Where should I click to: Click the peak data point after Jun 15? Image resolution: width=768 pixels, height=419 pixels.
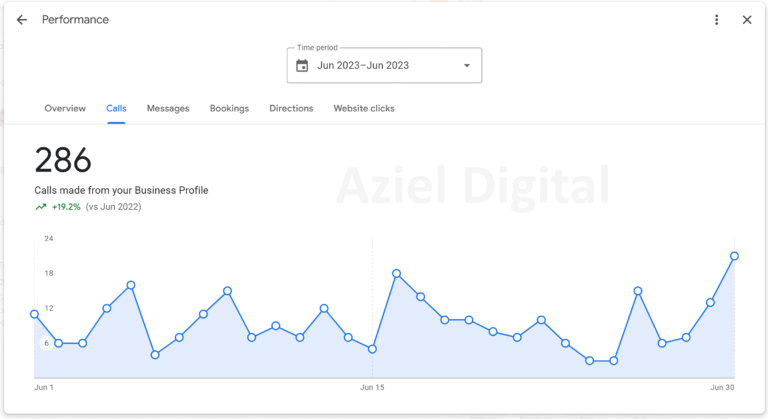[397, 273]
